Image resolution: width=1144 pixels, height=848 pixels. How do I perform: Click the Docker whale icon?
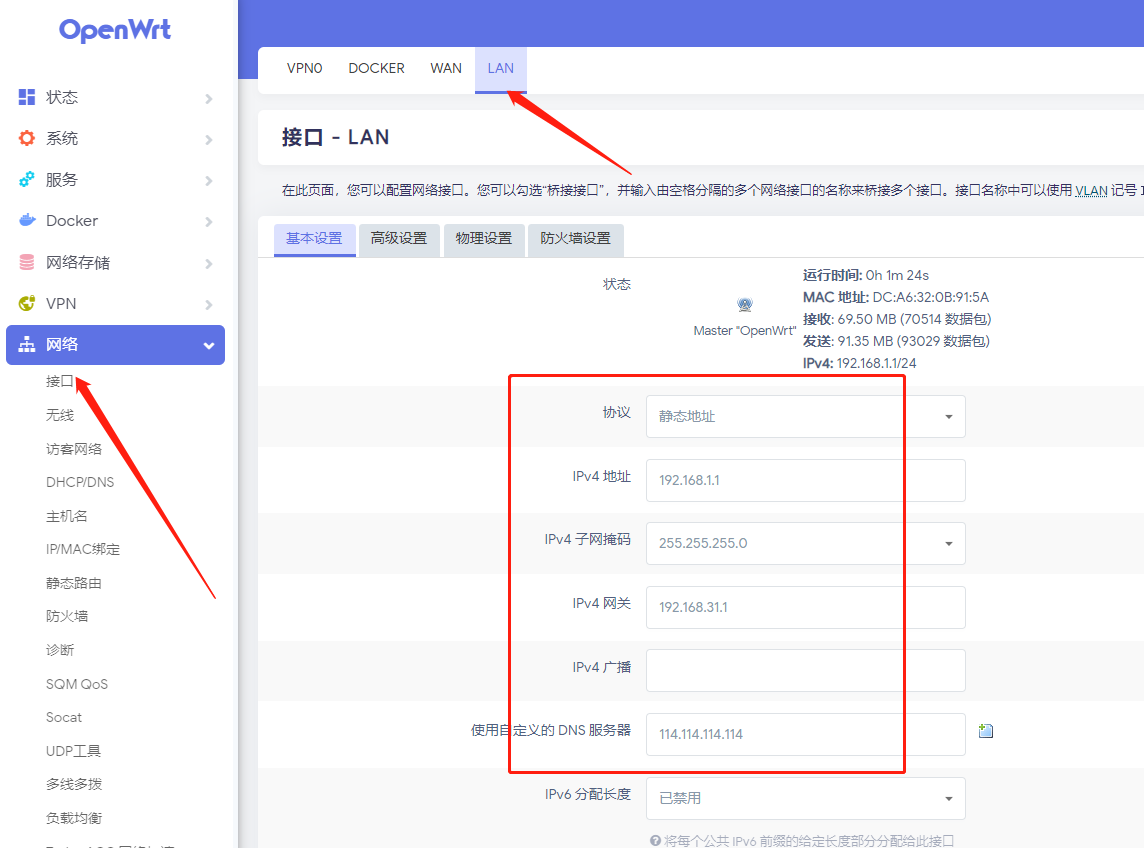click(27, 221)
